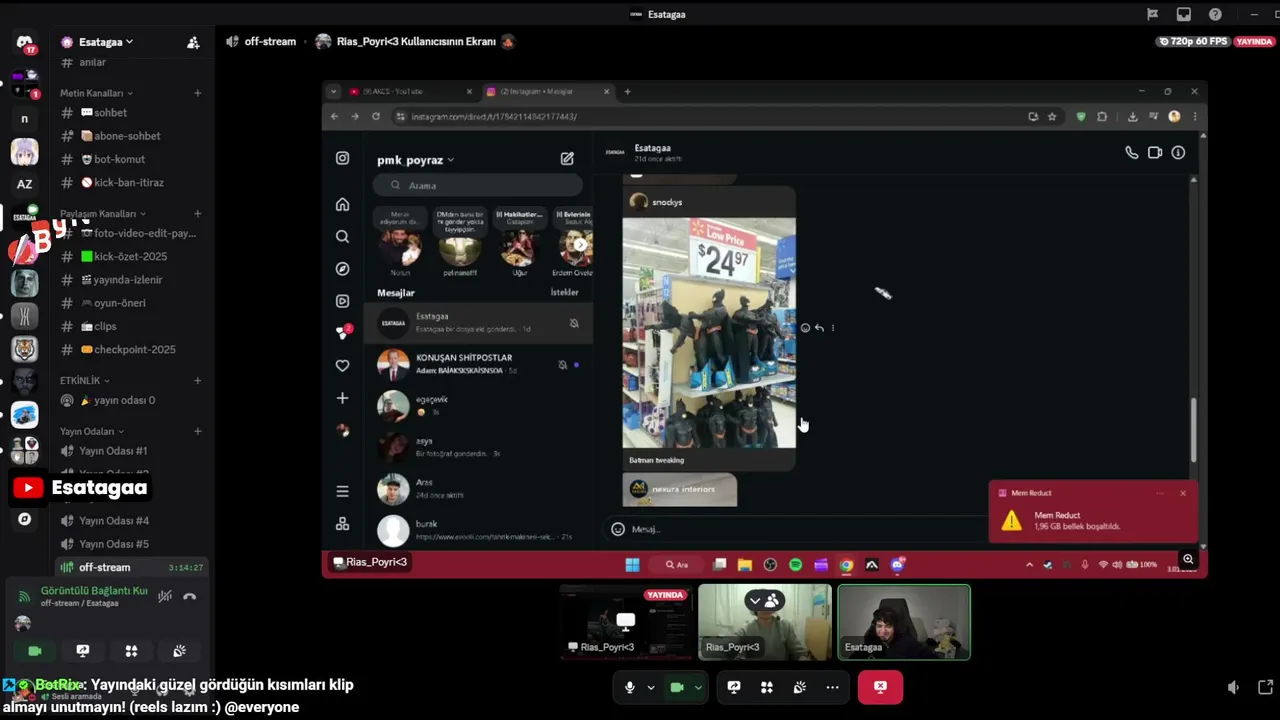
Task: Create channel in Metin Kanalları
Action: point(197,93)
